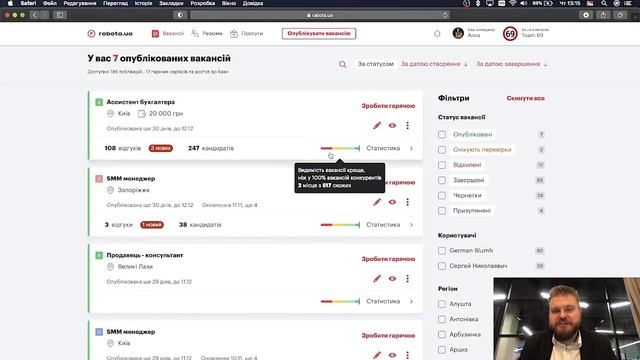640x360 pixels.
Task: Open the Ассистент бухгалтера vacancy title
Action: click(140, 102)
